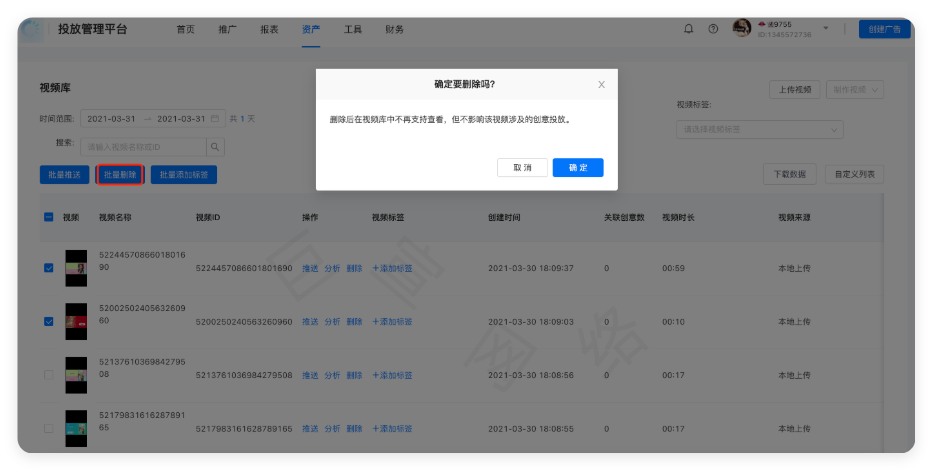Check the checkbox for video 5217983161628789165

(x=49, y=428)
